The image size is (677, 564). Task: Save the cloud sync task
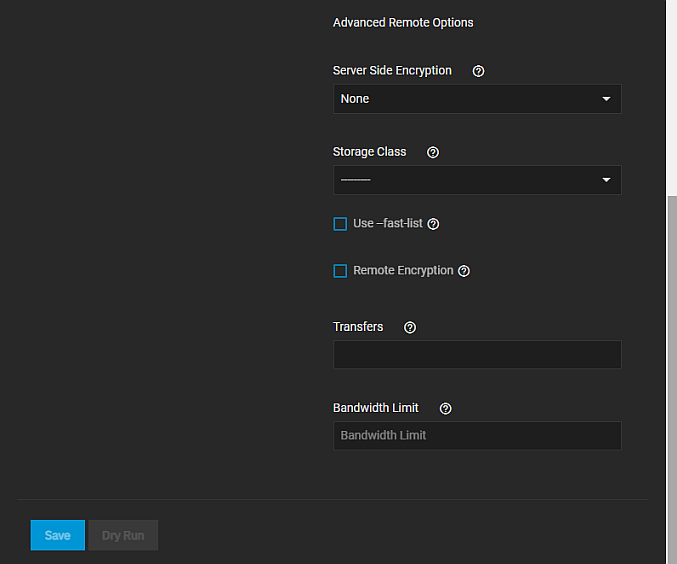(58, 535)
